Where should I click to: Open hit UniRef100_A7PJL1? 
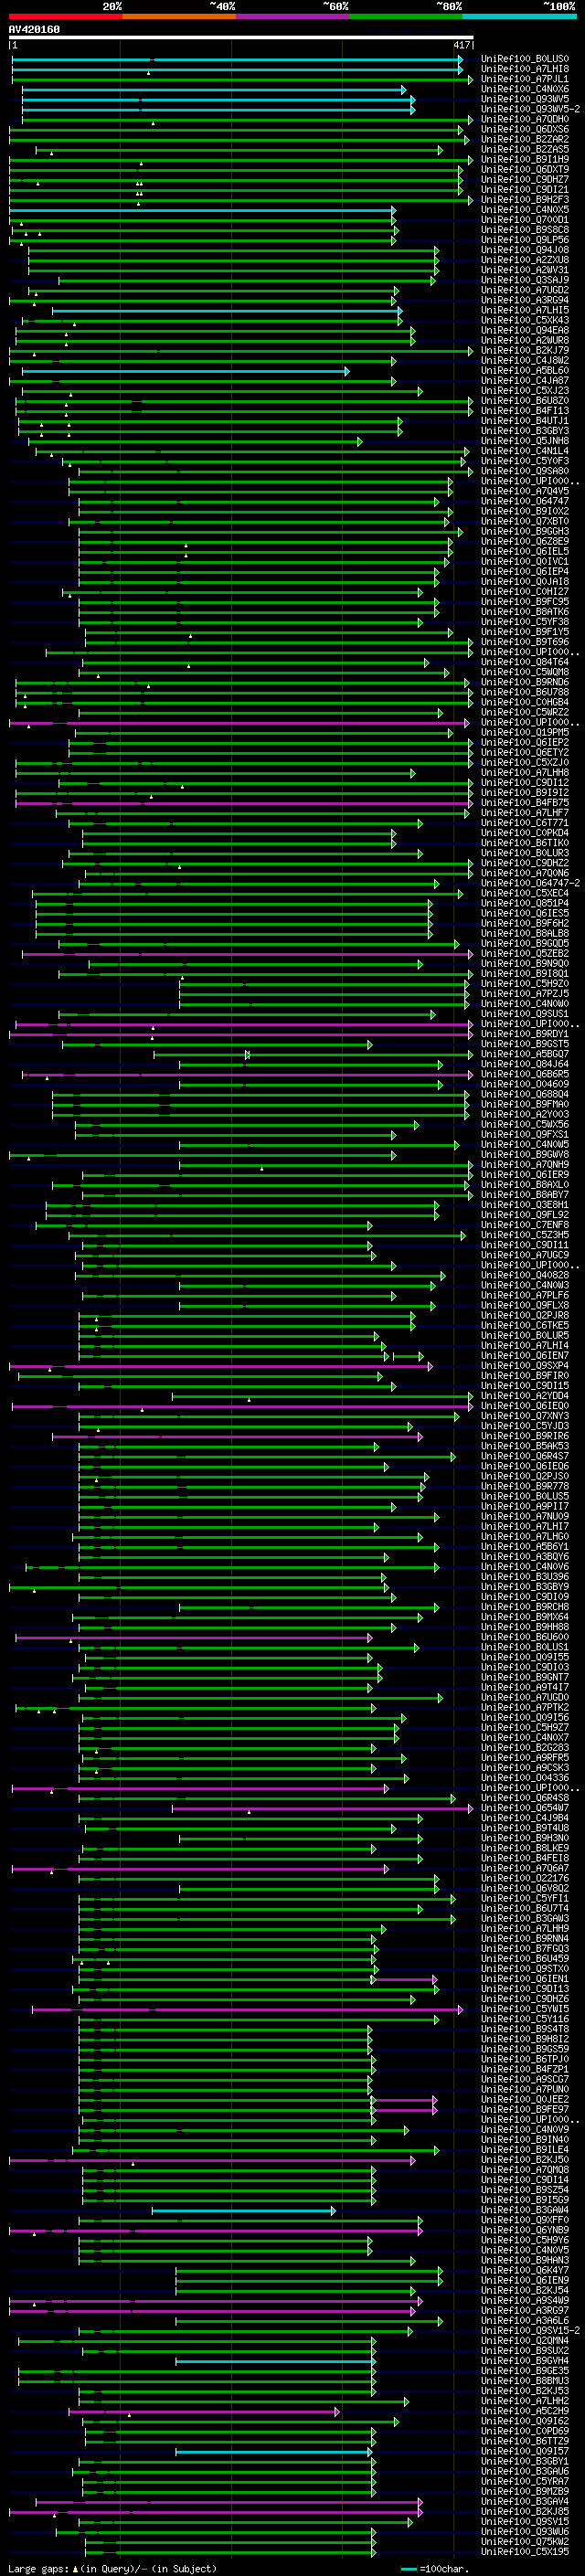pos(525,80)
